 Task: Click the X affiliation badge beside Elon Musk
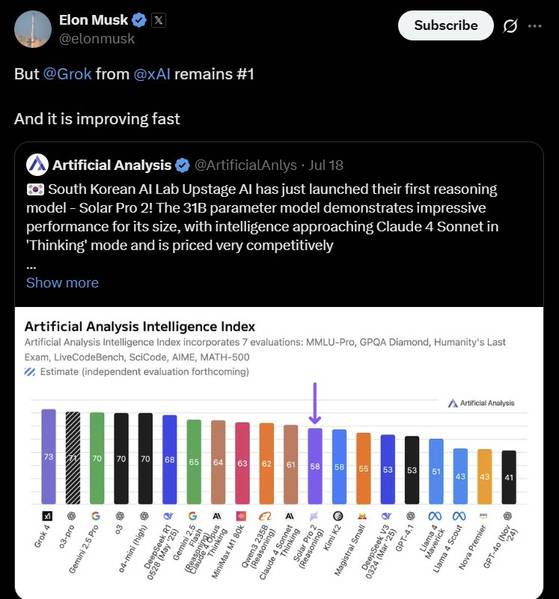tap(158, 20)
